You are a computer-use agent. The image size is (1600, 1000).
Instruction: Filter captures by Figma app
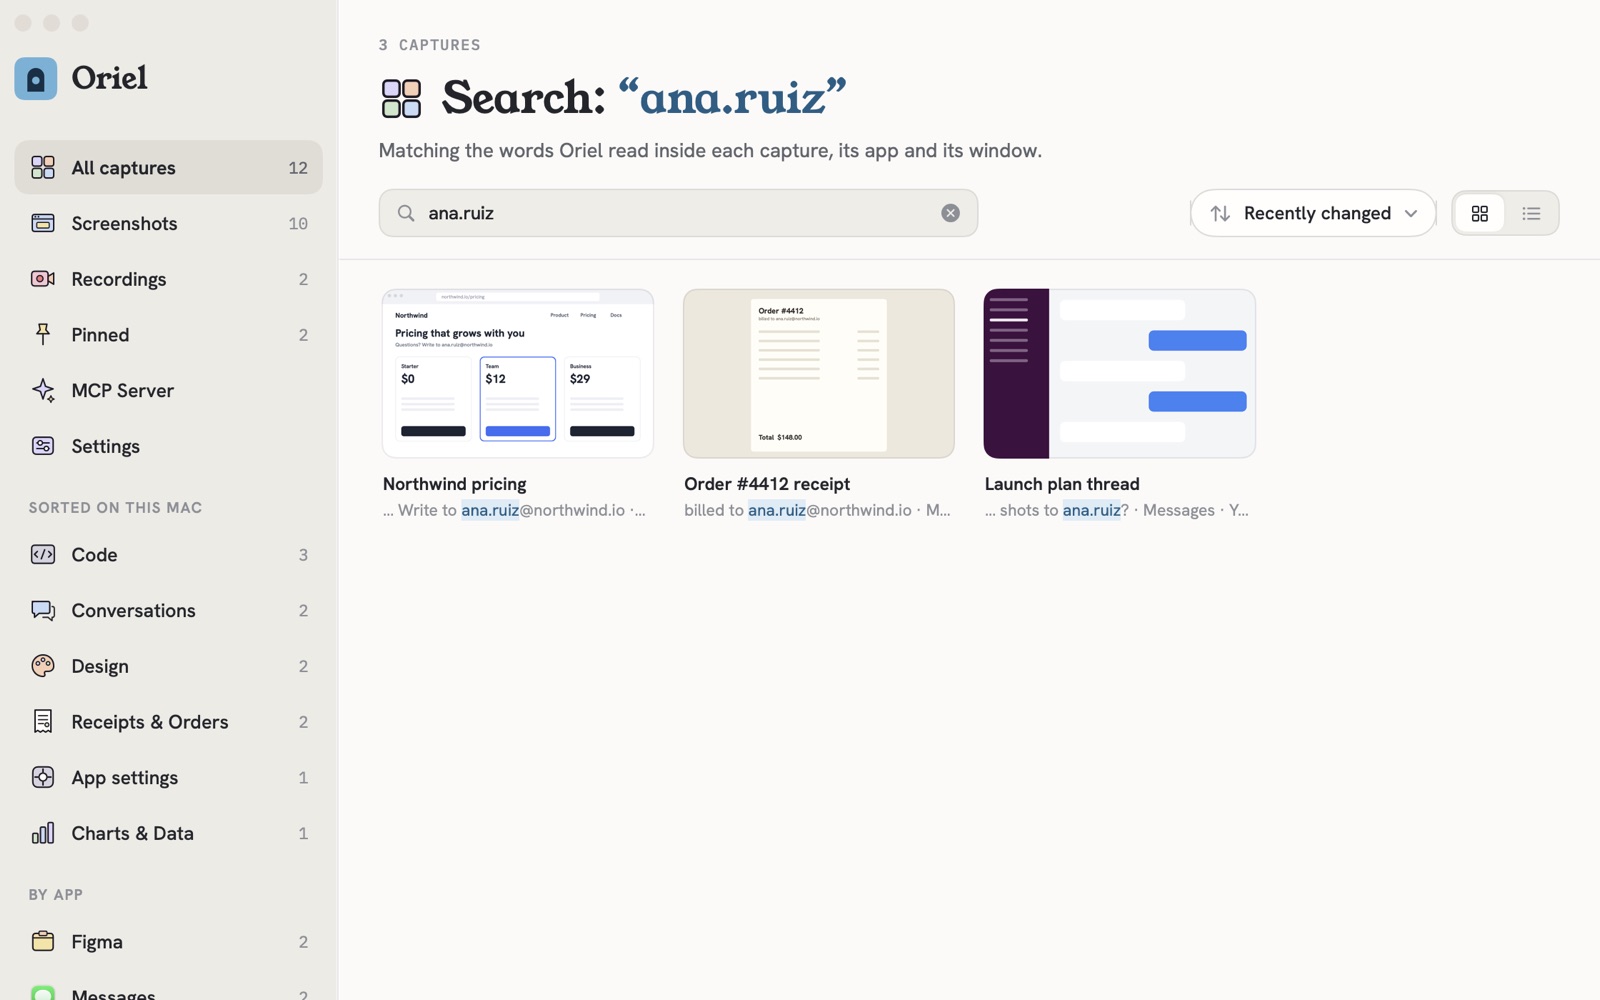coord(168,941)
